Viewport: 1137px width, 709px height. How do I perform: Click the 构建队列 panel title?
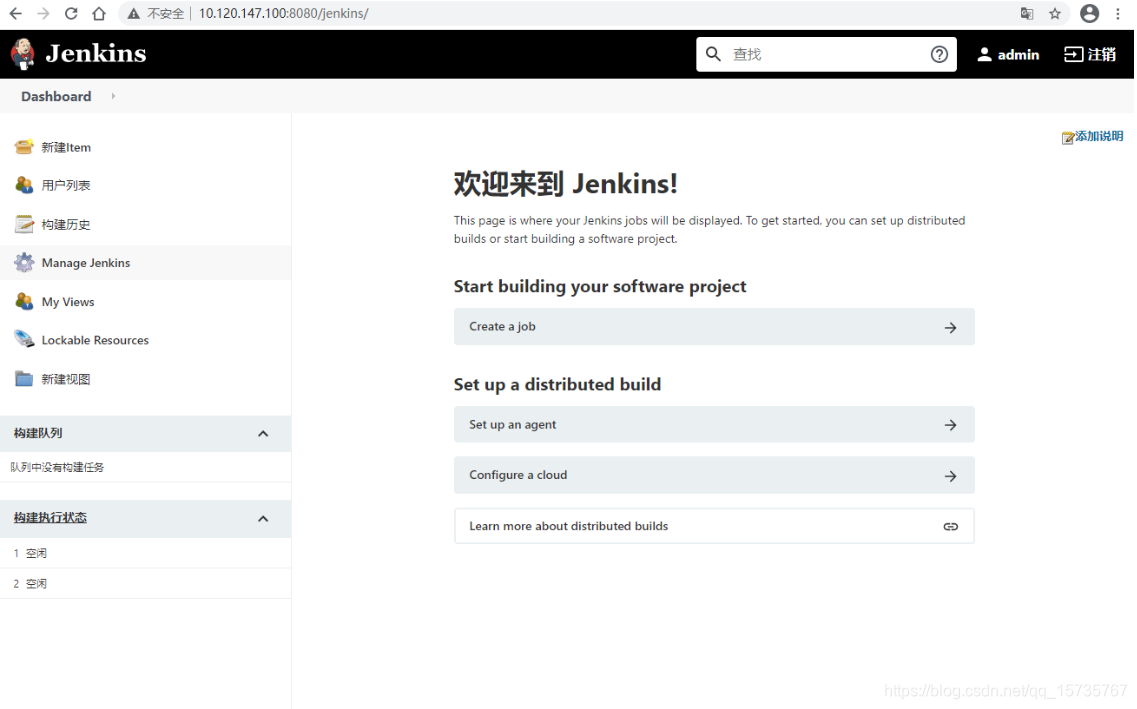tap(38, 433)
